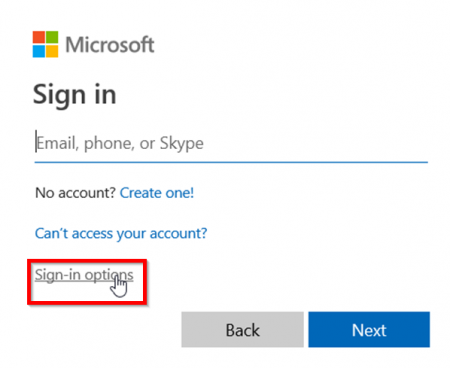The image size is (450, 368).
Task: Click the blinking text cursor in email field
Action: (x=36, y=141)
